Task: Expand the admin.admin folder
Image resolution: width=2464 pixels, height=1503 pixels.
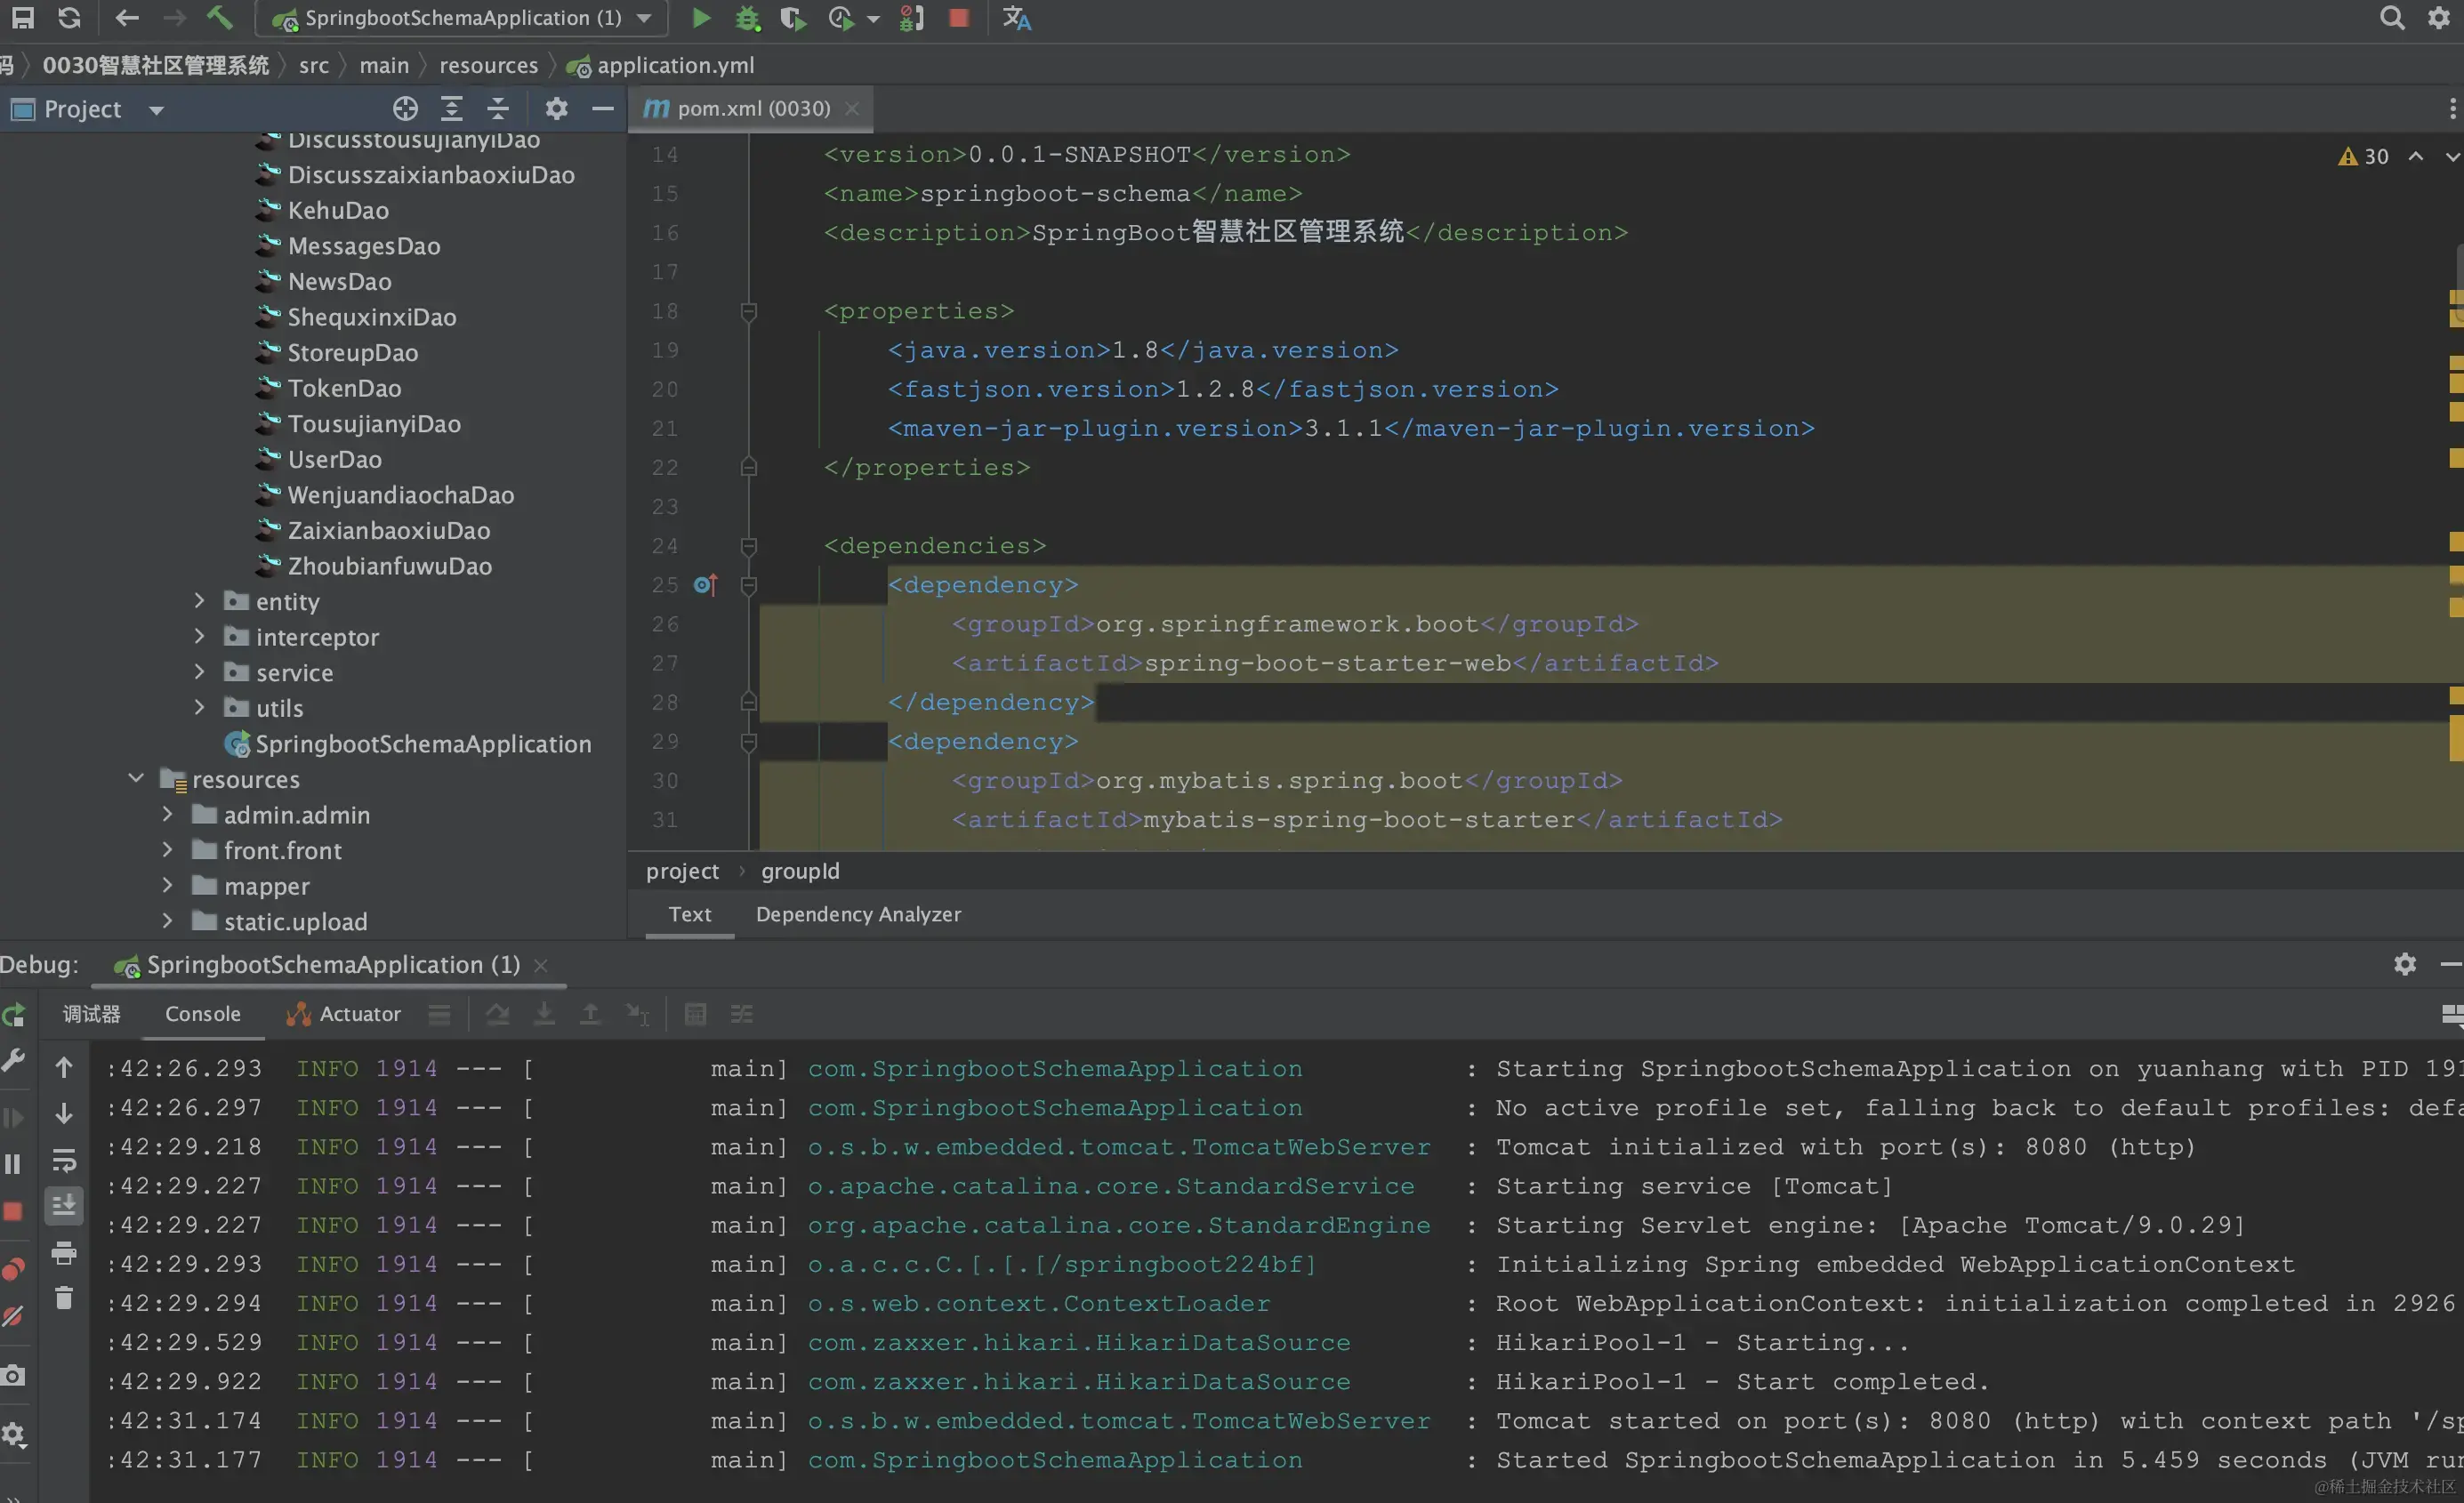Action: (x=167, y=814)
